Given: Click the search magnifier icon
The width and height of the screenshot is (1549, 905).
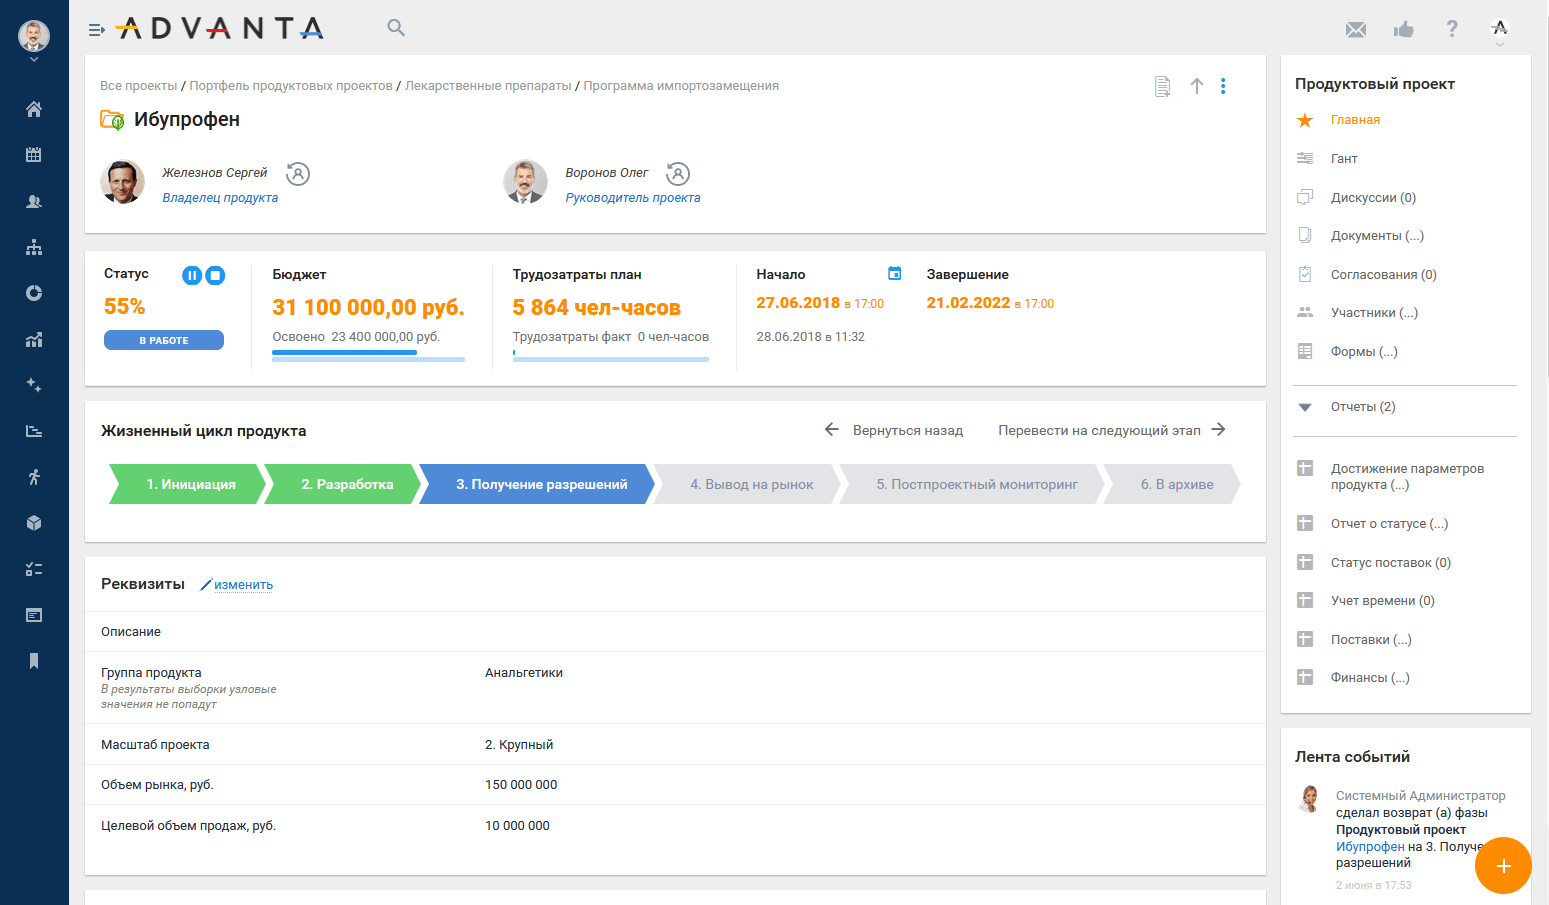Looking at the screenshot, I should coord(396,28).
